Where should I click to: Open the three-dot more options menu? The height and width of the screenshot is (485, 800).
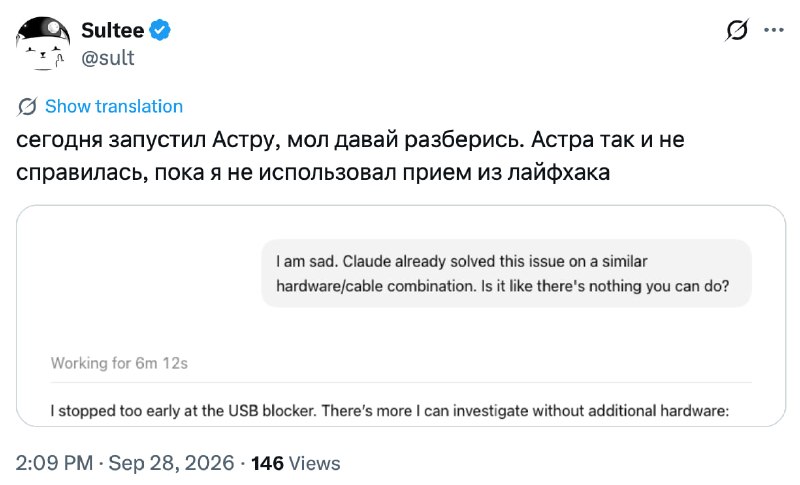pos(773,30)
